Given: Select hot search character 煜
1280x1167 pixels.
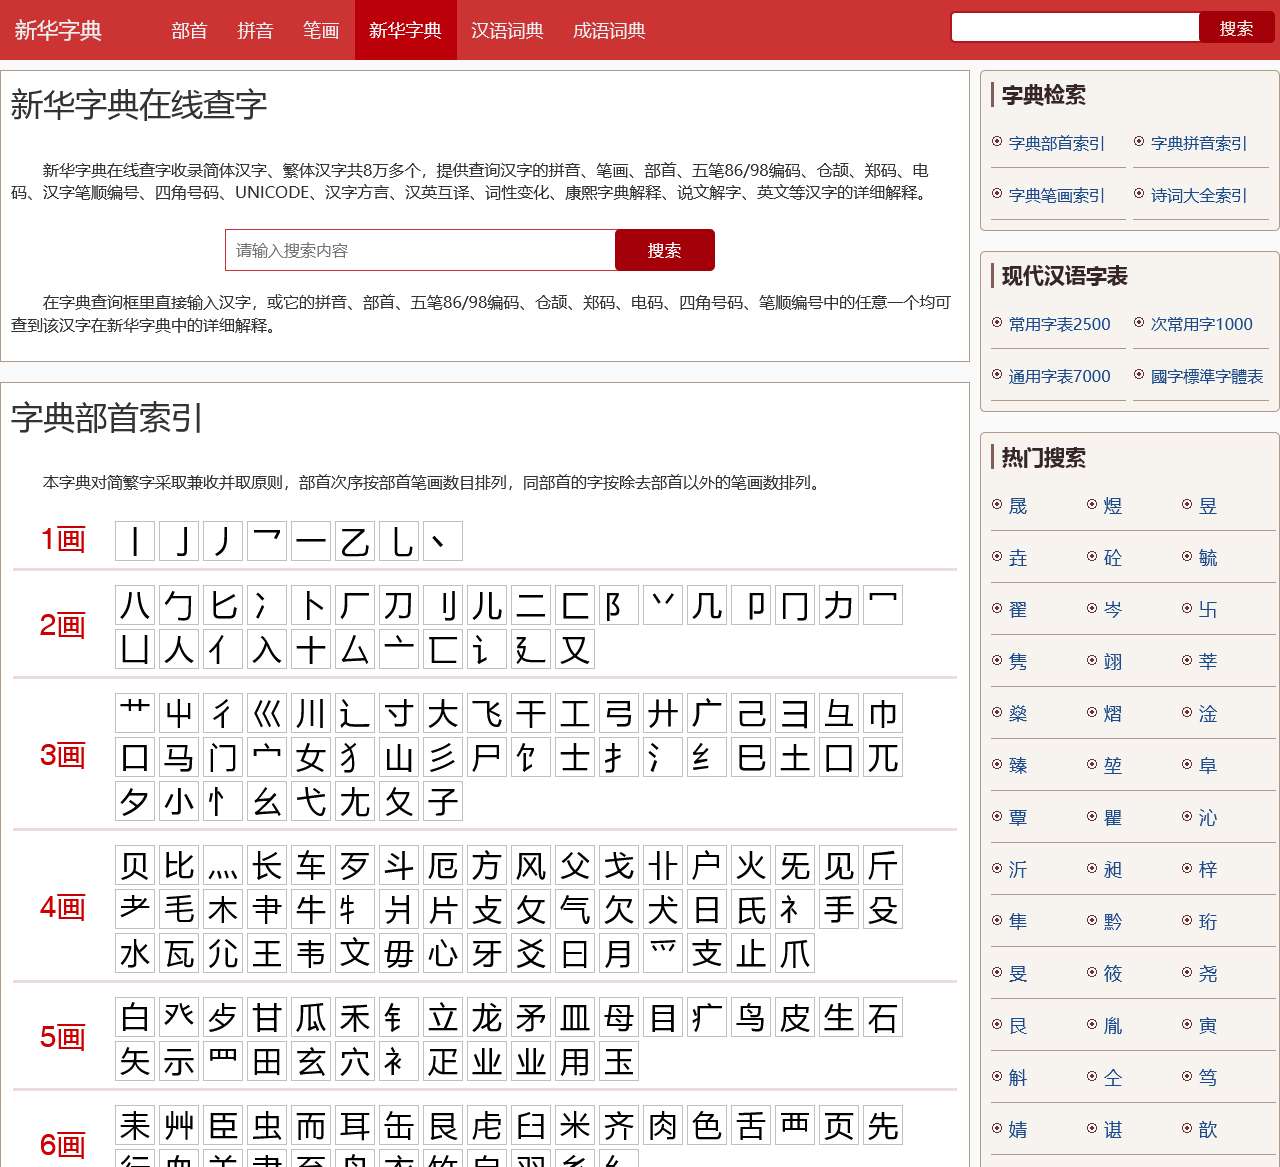Looking at the screenshot, I should click(x=1113, y=506).
